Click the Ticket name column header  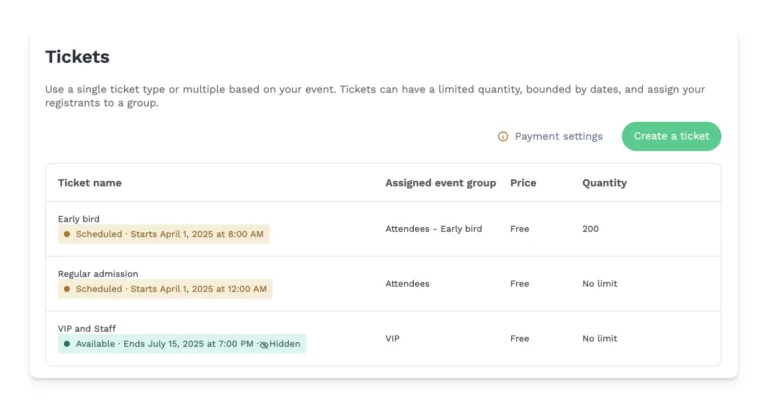pyautogui.click(x=90, y=183)
